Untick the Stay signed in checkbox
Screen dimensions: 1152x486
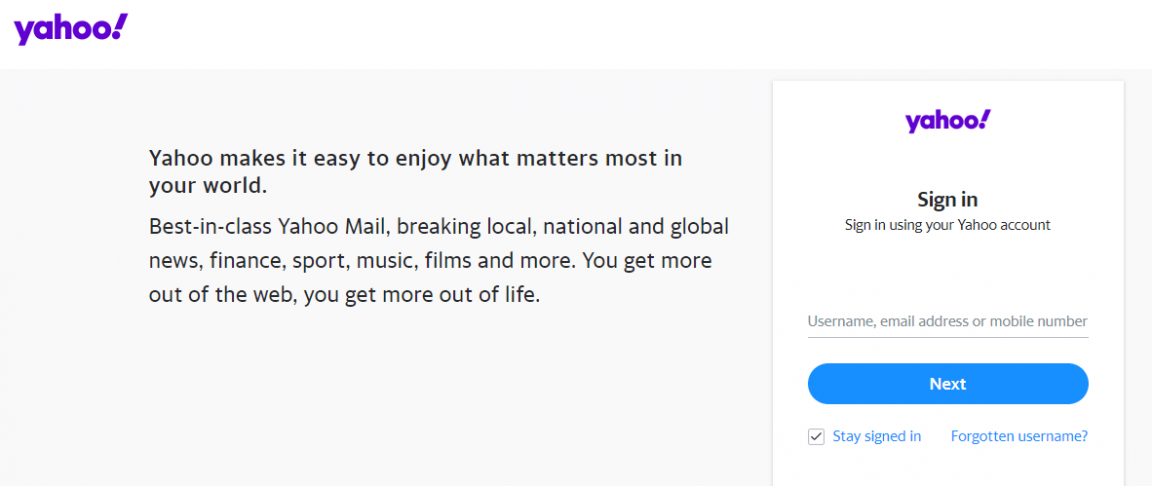[x=816, y=437]
